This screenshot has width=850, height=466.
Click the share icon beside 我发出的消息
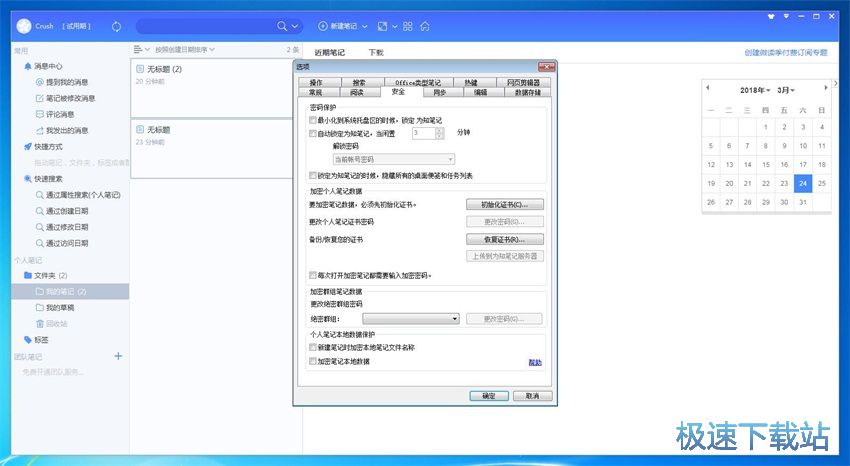click(x=39, y=131)
